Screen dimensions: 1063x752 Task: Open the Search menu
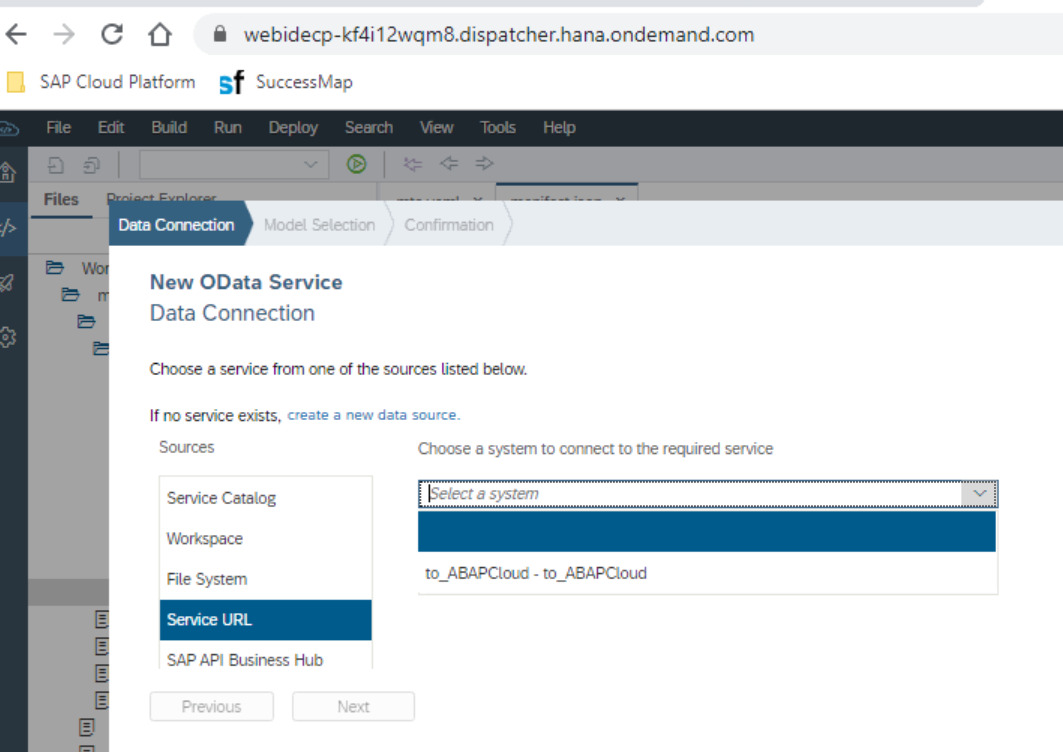369,127
